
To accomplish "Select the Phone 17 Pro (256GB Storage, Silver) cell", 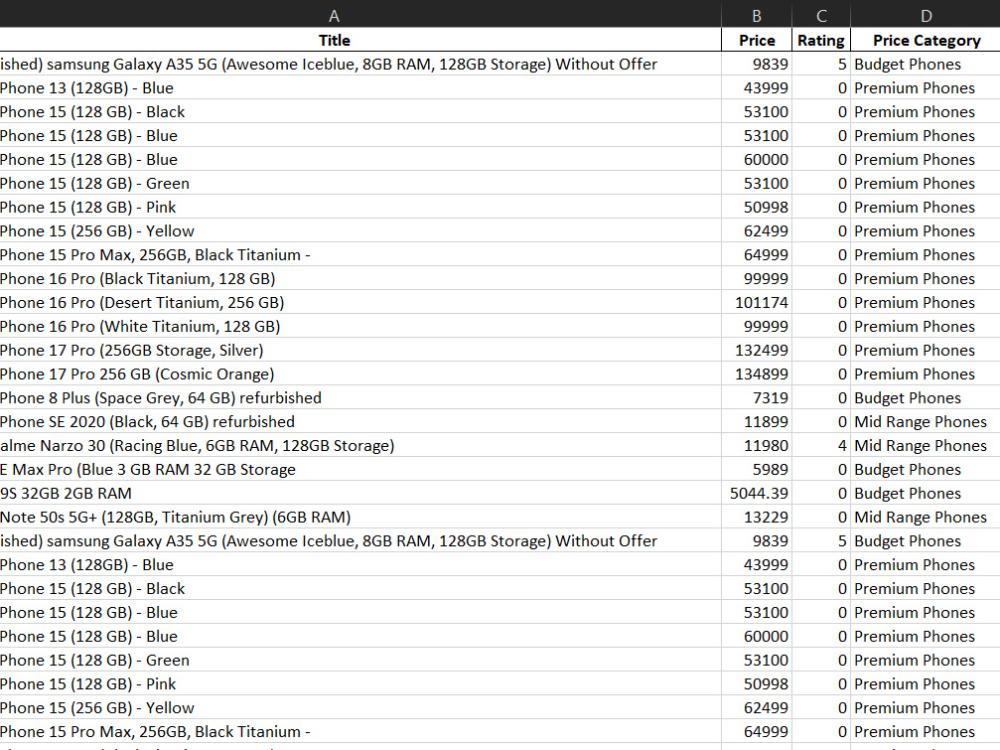I will [x=360, y=350].
